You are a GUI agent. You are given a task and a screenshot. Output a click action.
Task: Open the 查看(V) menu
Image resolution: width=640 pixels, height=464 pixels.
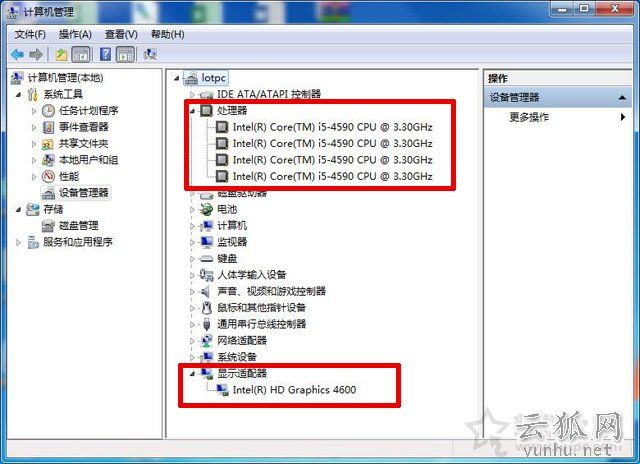tap(121, 34)
